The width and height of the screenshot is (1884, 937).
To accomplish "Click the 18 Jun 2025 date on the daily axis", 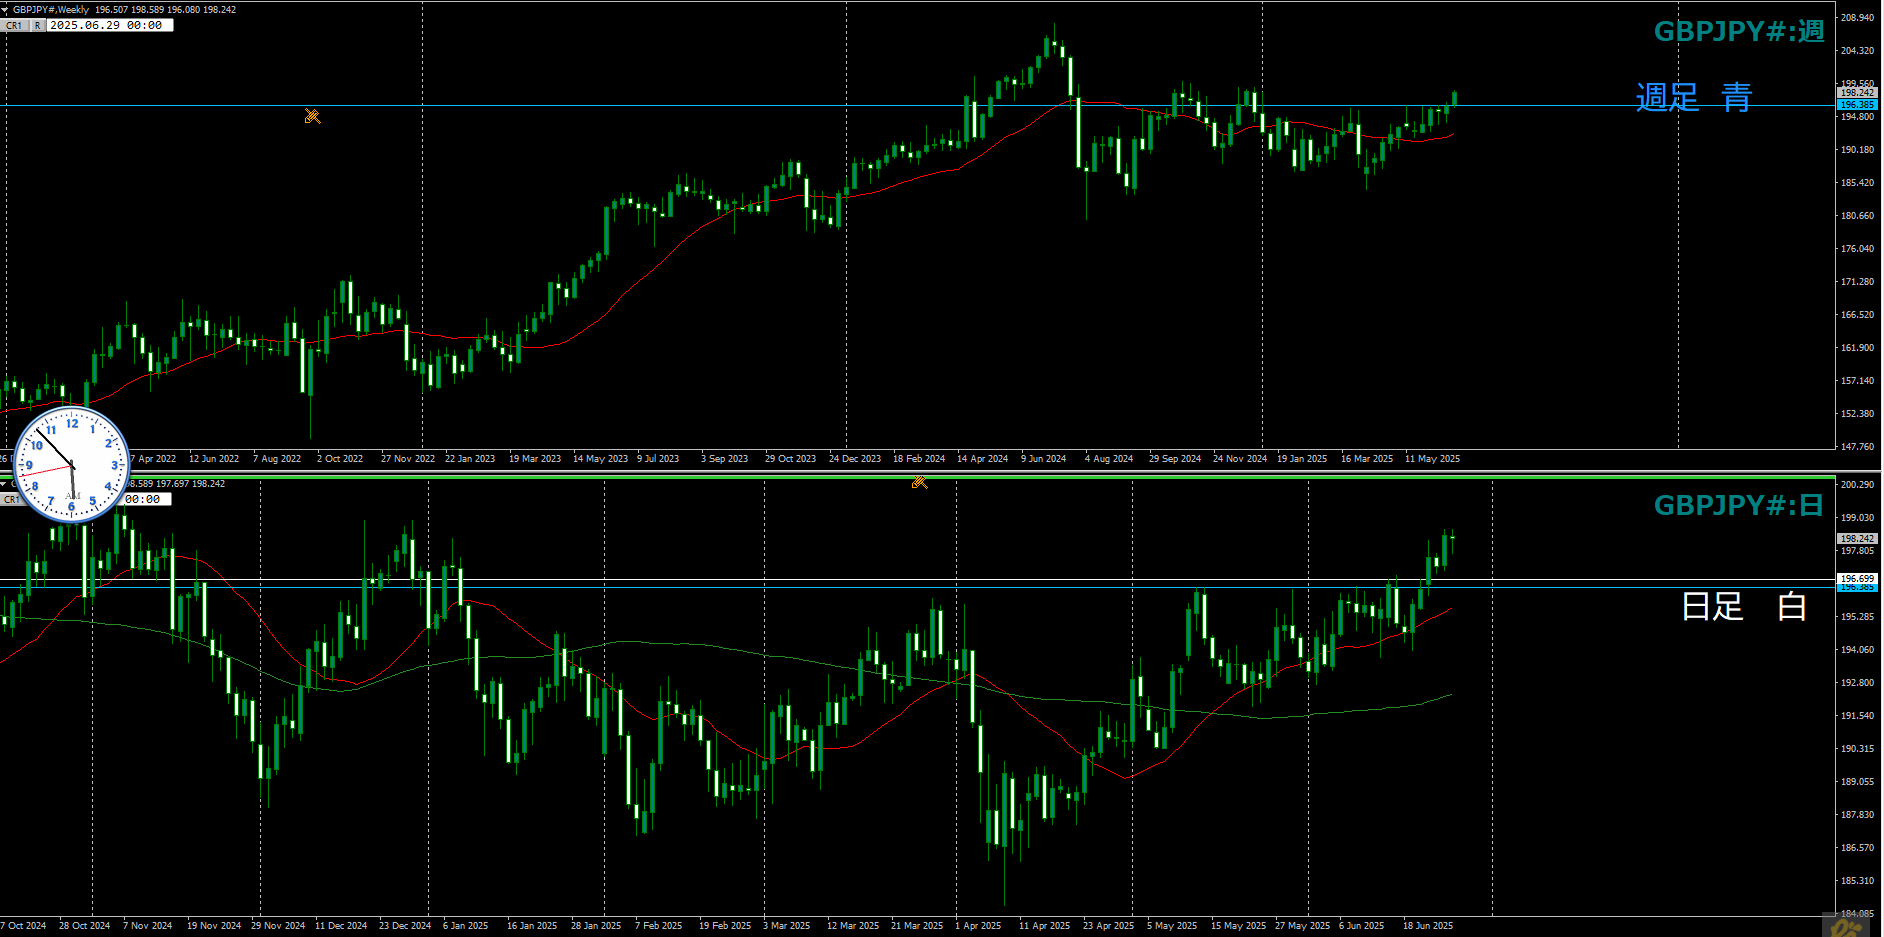I will [x=1427, y=926].
